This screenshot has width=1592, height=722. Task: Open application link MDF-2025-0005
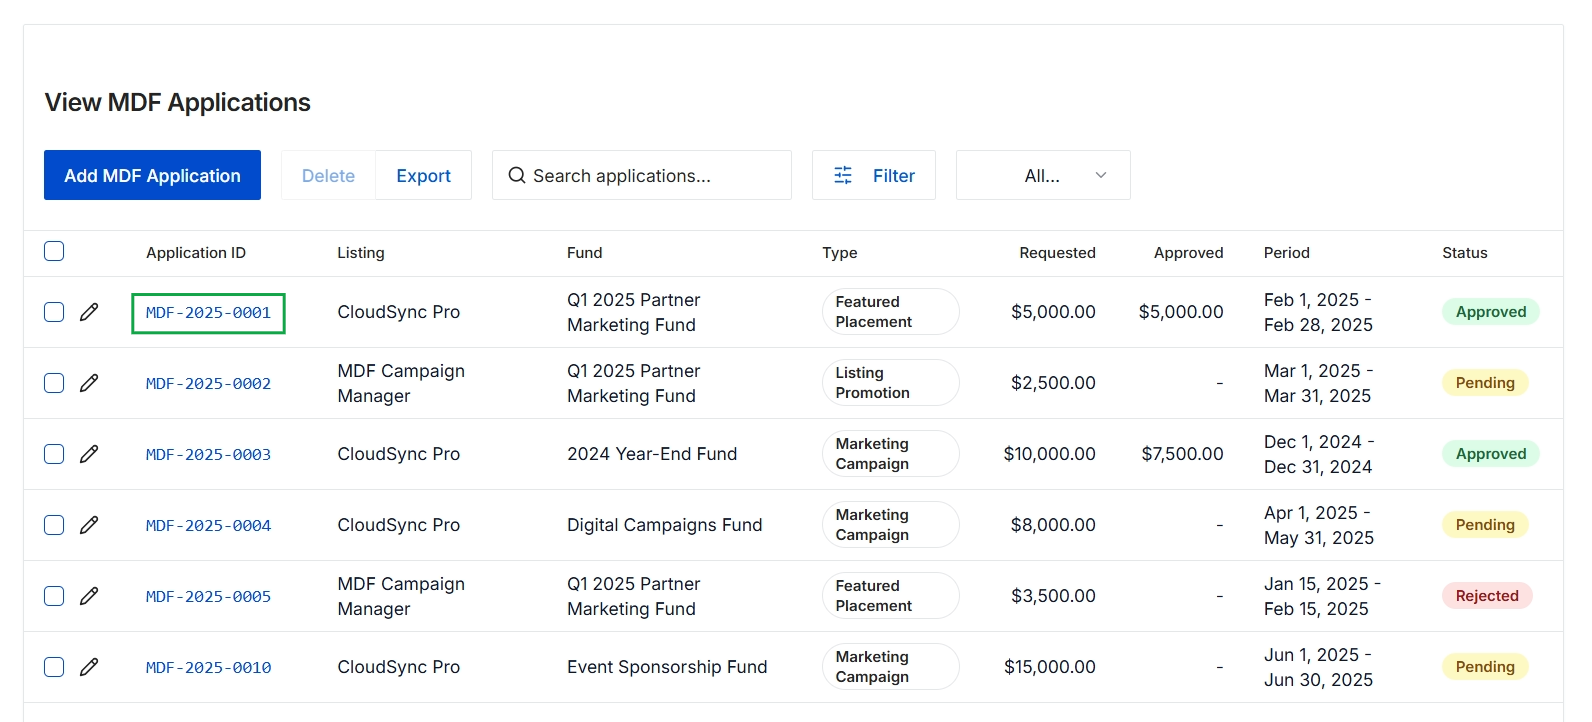(x=208, y=596)
